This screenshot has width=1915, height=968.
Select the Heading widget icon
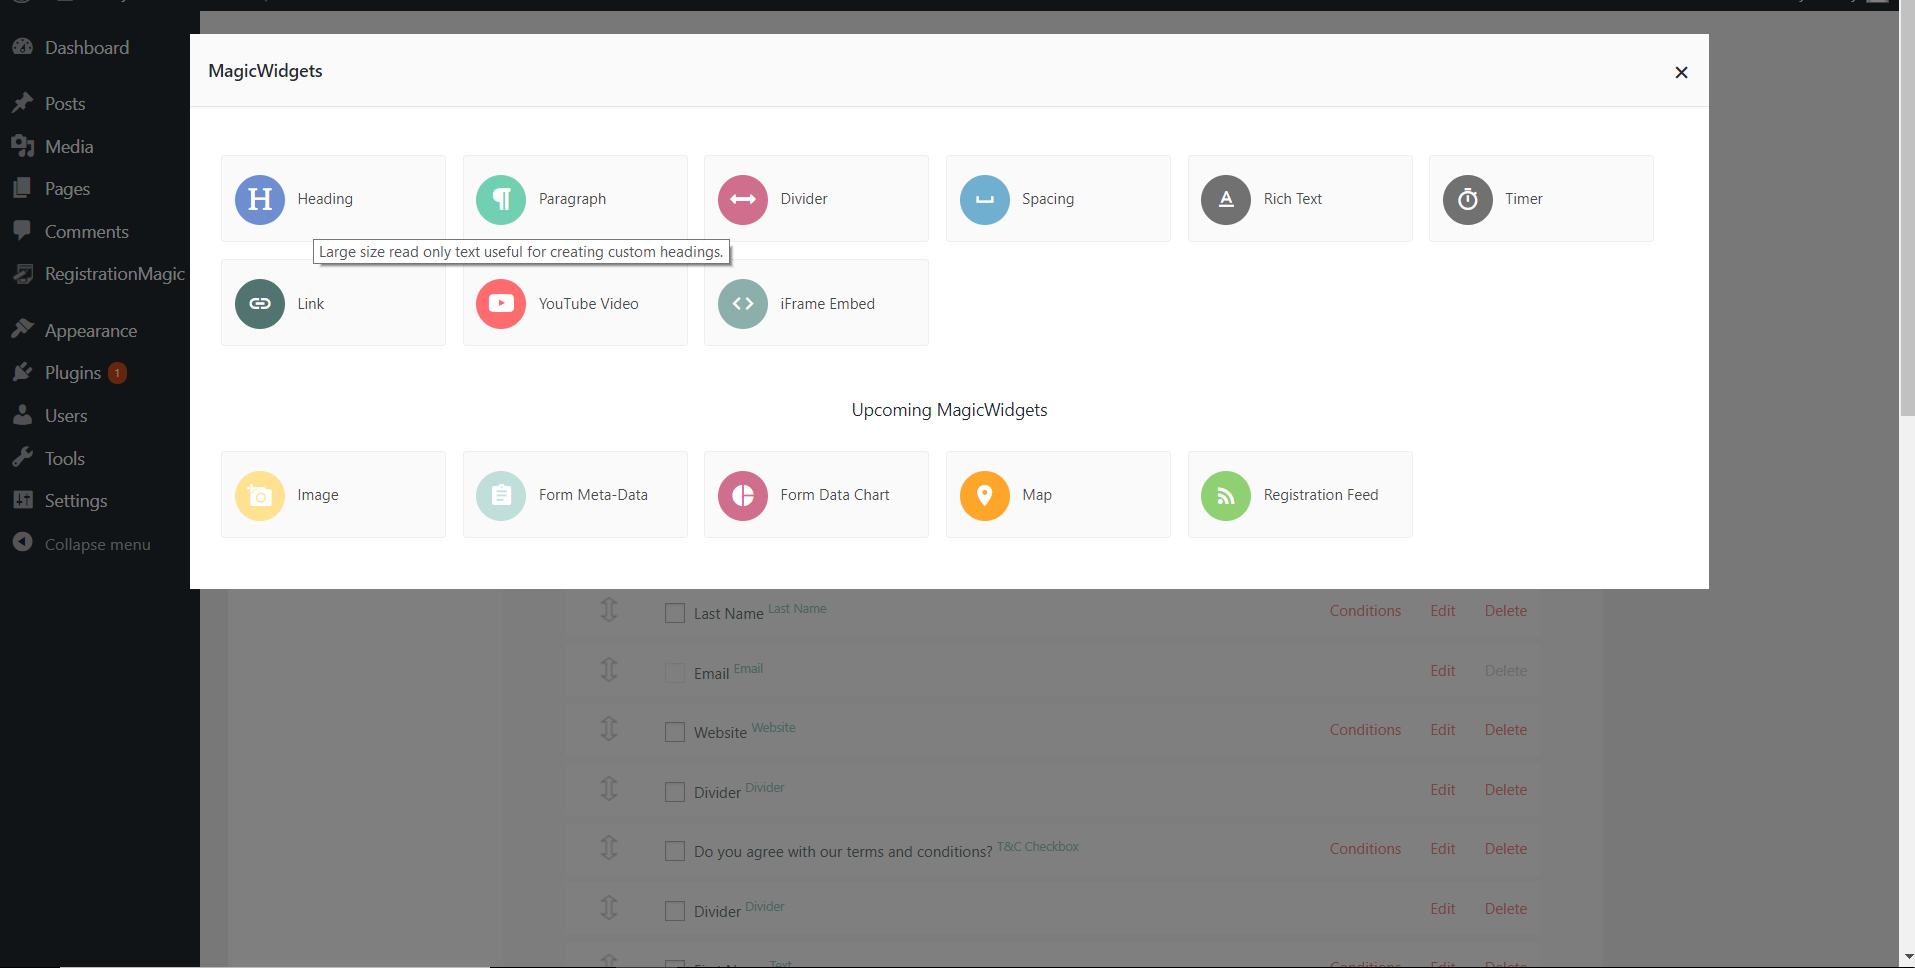pos(260,199)
